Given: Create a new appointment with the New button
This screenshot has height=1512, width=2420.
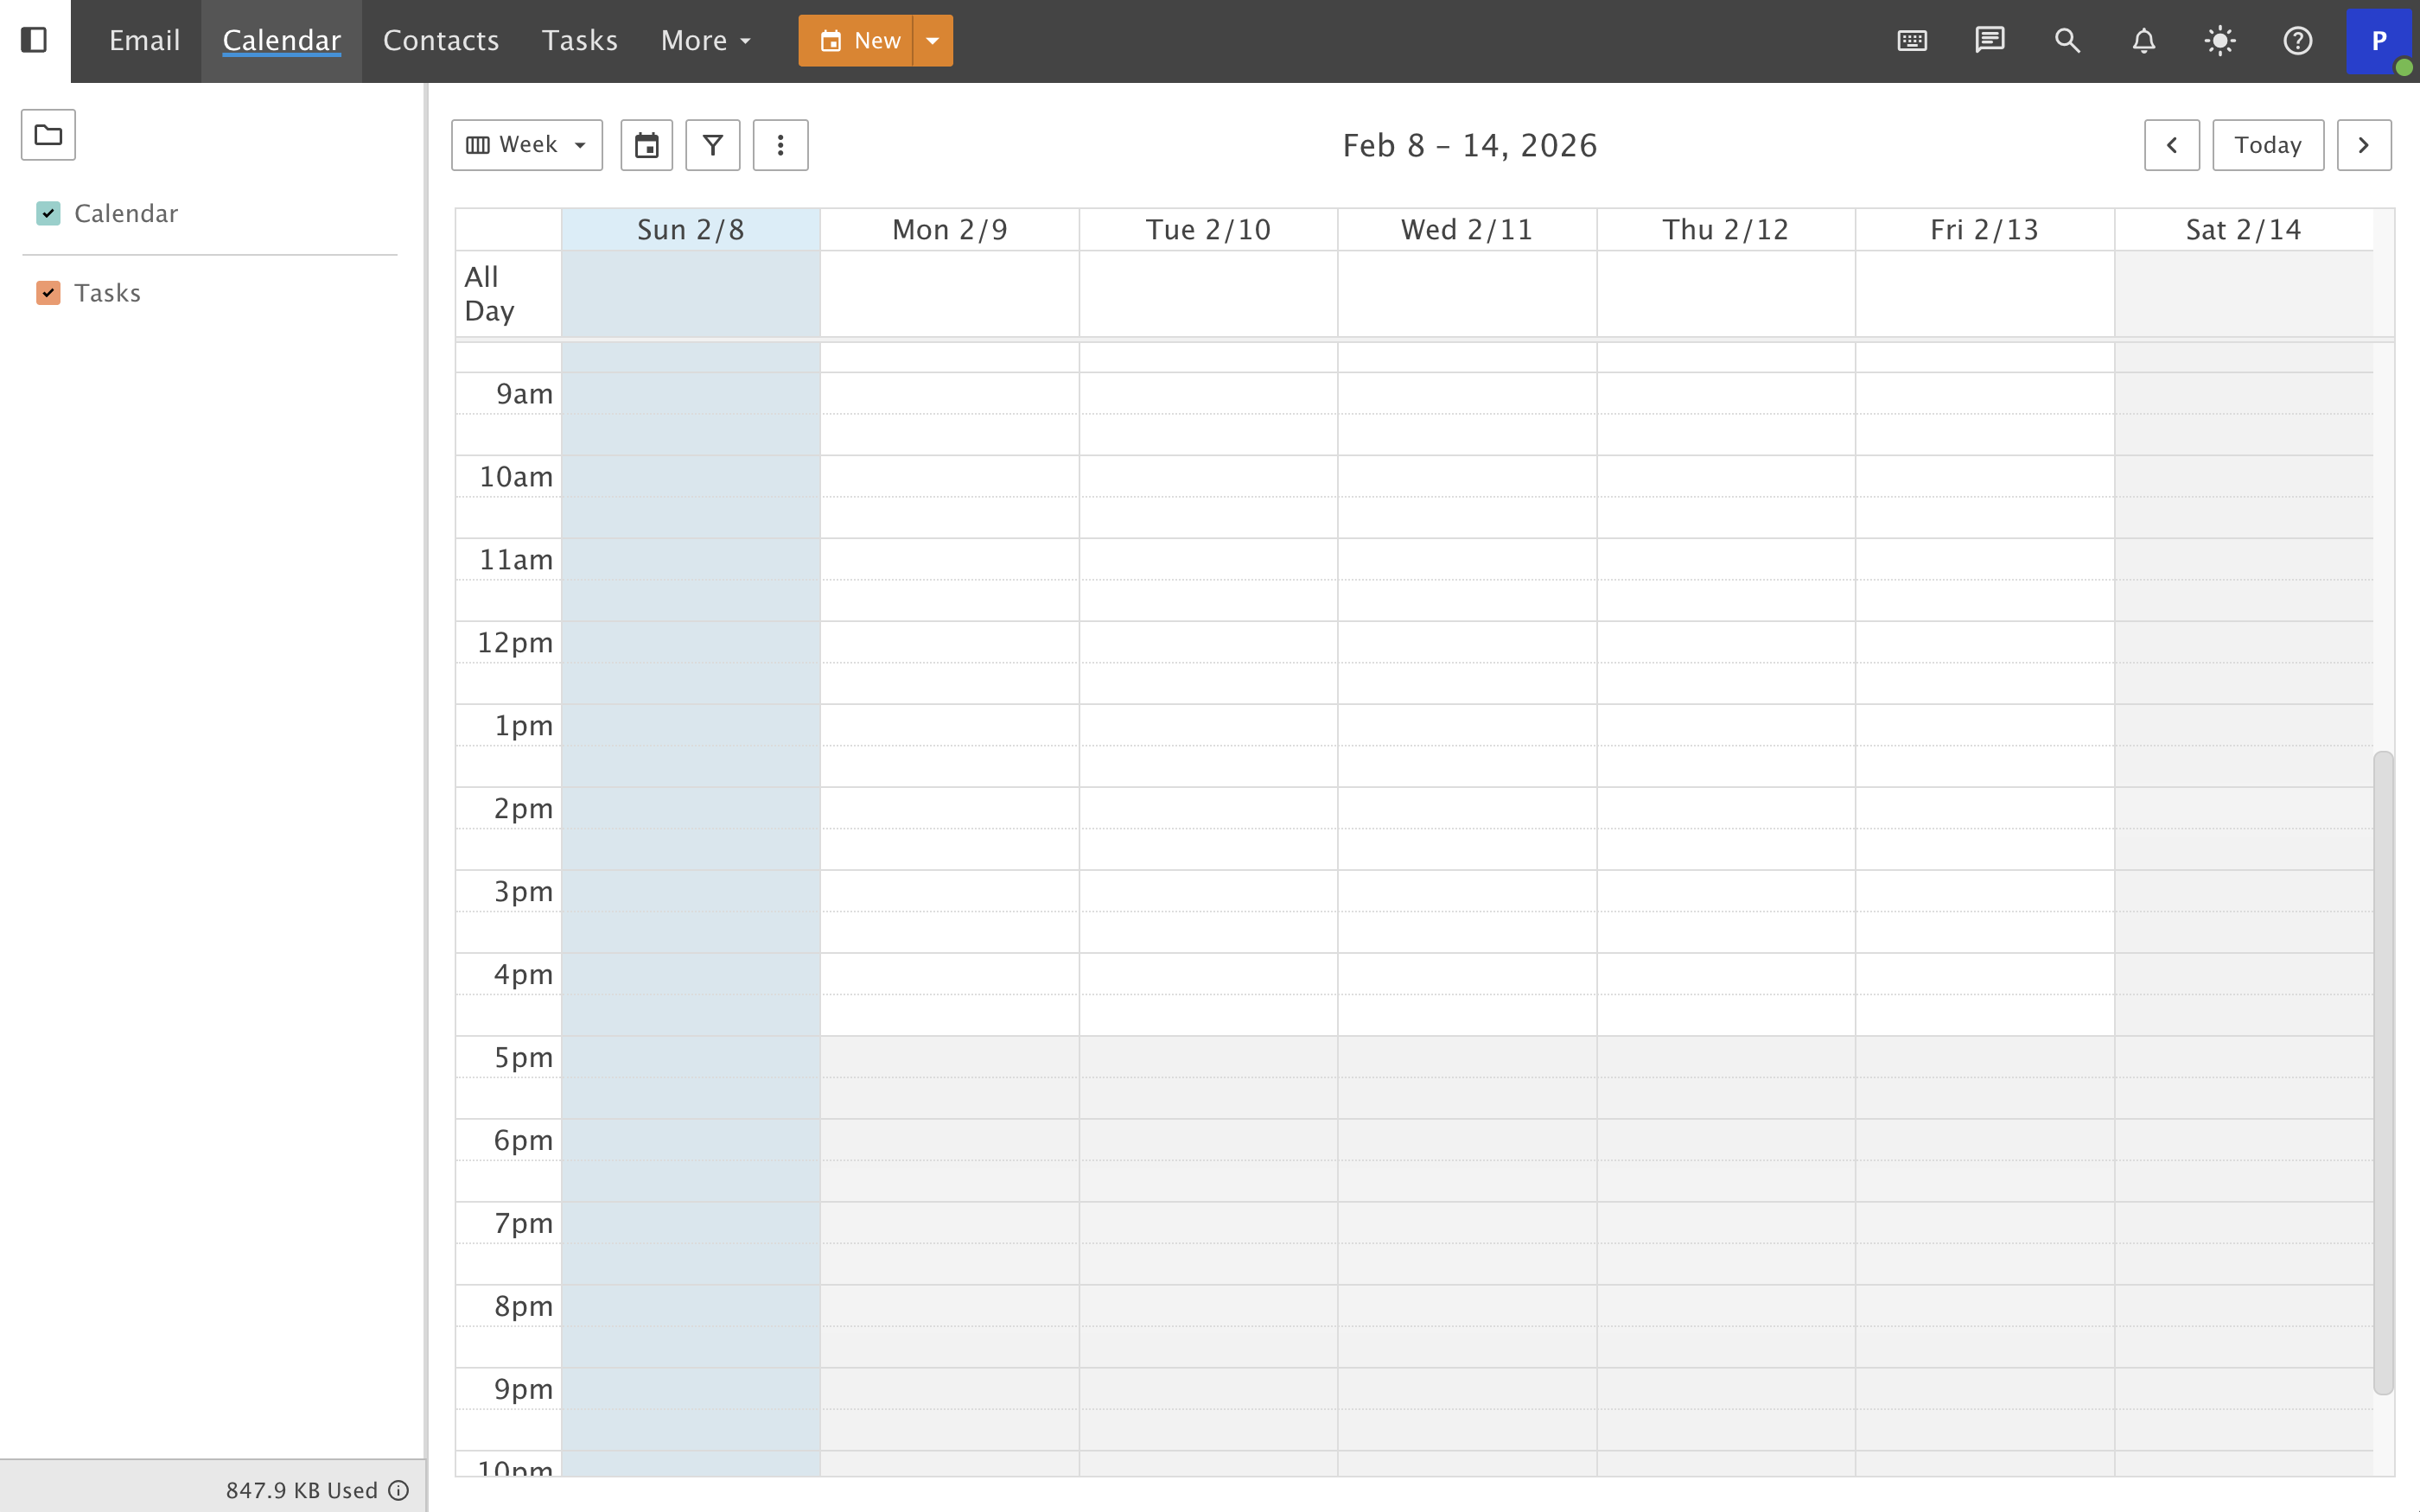Looking at the screenshot, I should [860, 40].
